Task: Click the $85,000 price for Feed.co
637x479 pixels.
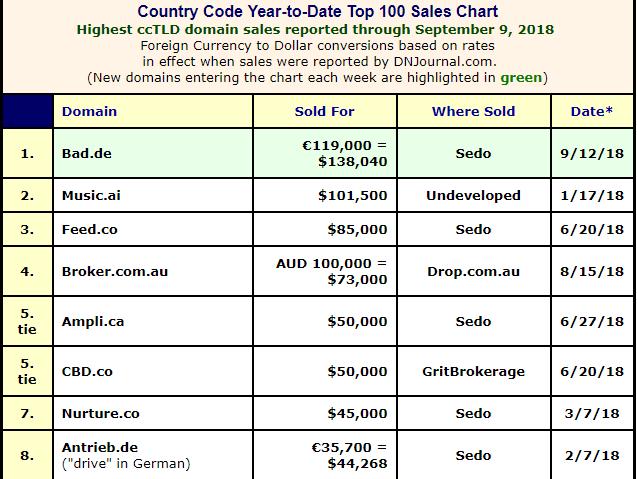Action: click(x=357, y=229)
